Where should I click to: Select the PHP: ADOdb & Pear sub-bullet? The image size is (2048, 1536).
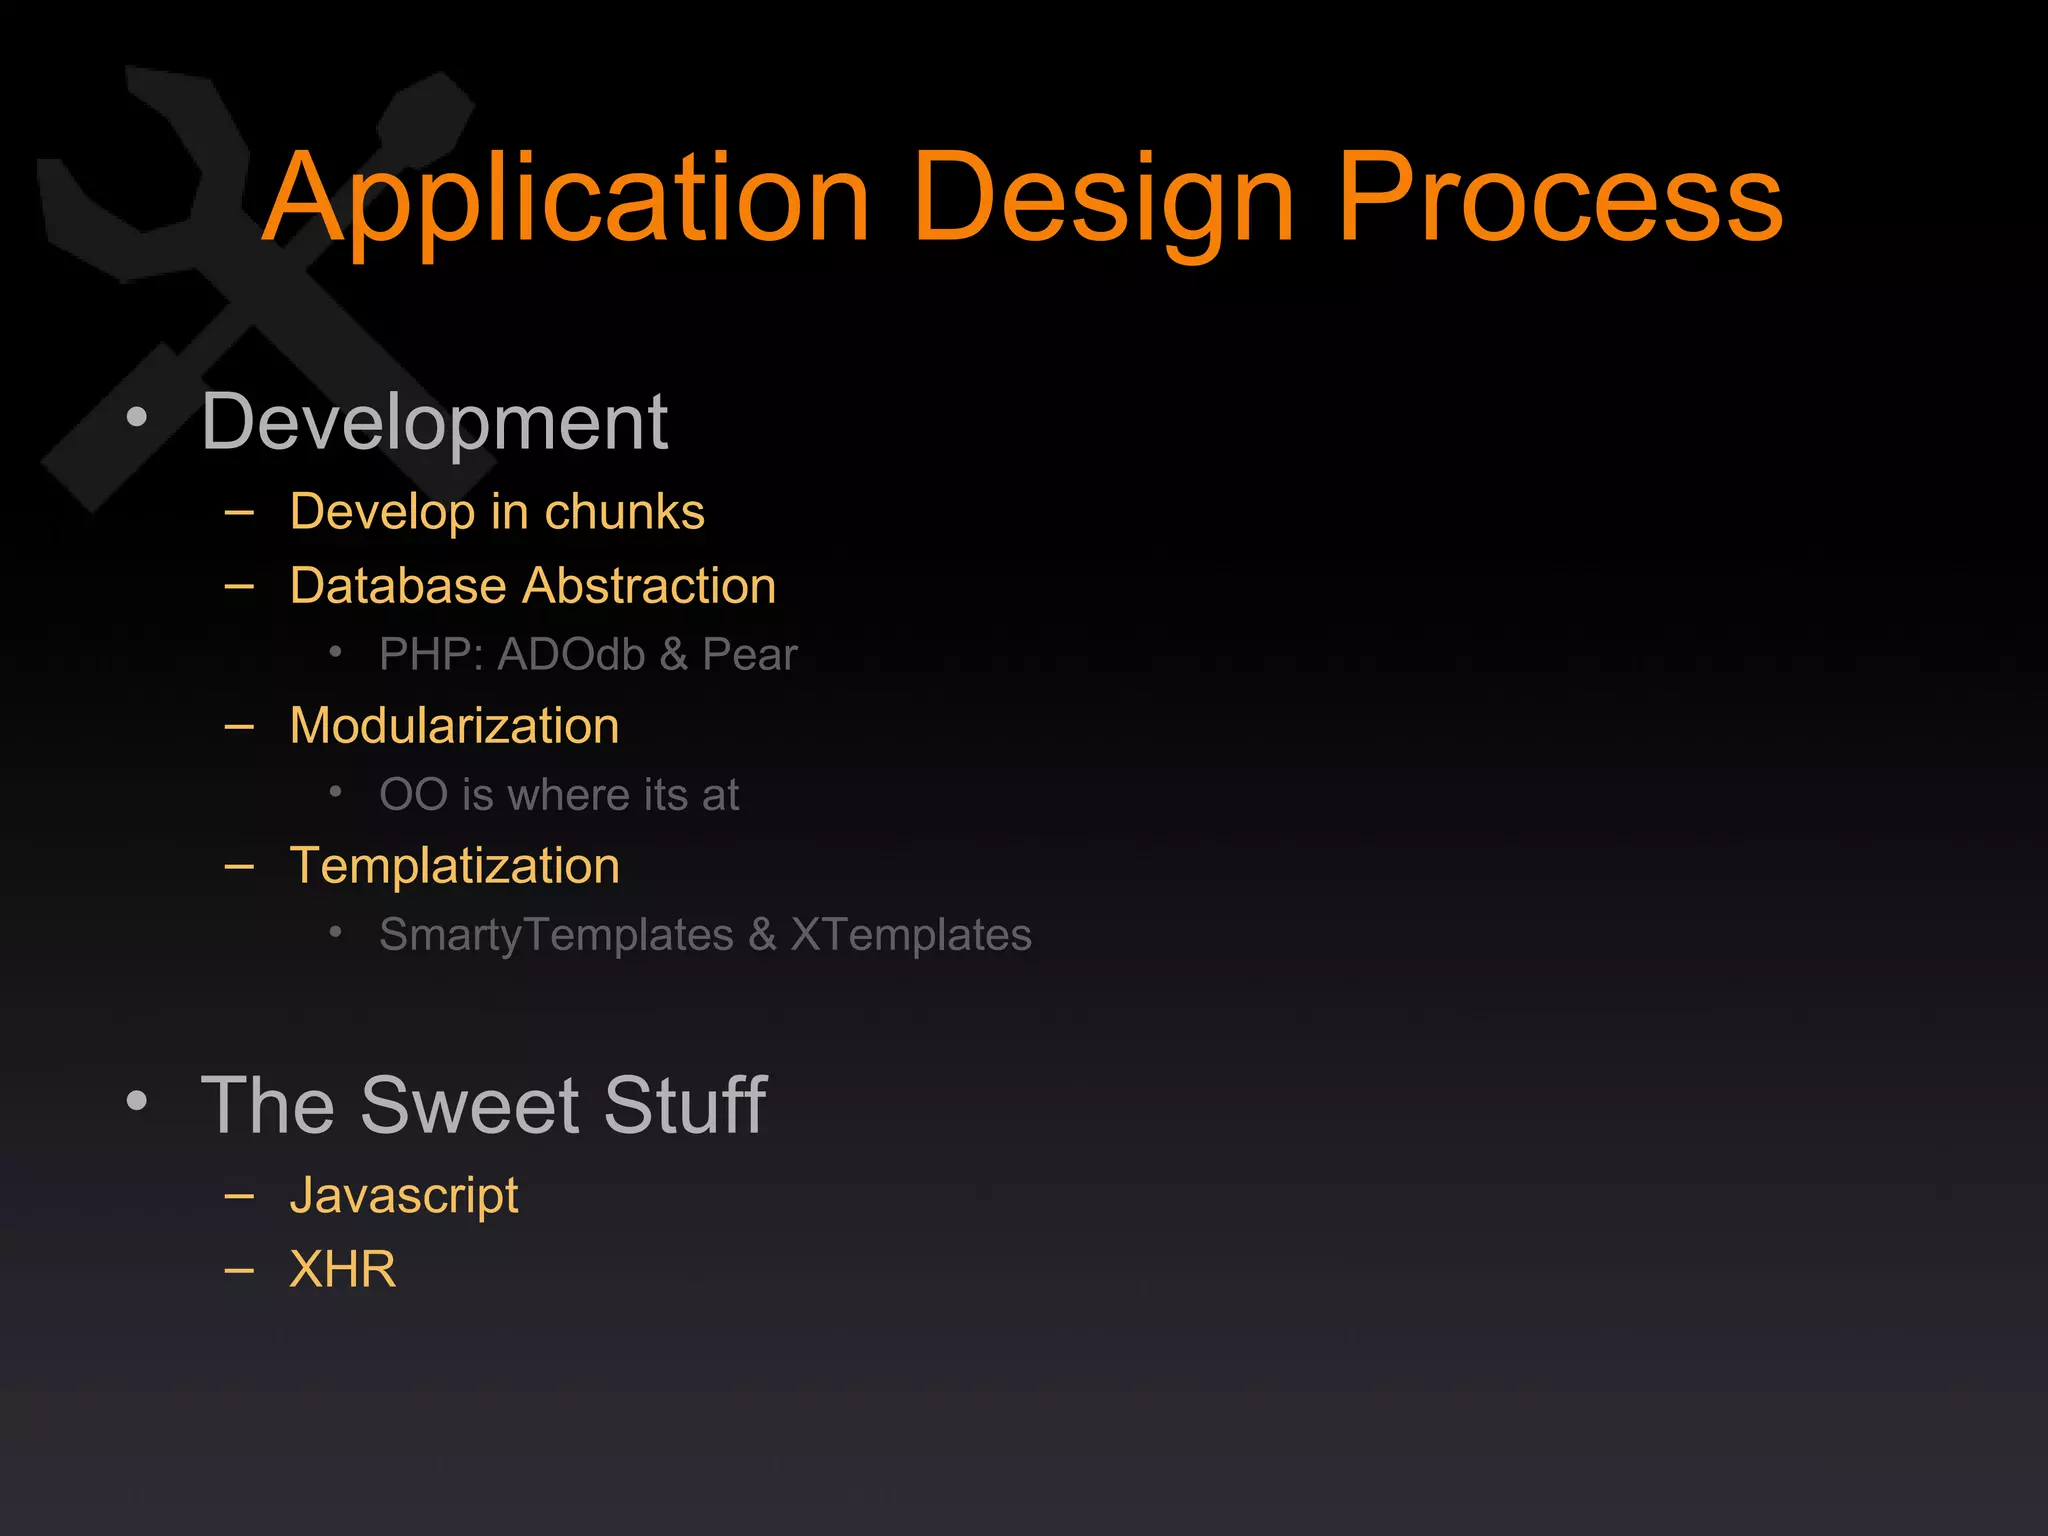588,655
